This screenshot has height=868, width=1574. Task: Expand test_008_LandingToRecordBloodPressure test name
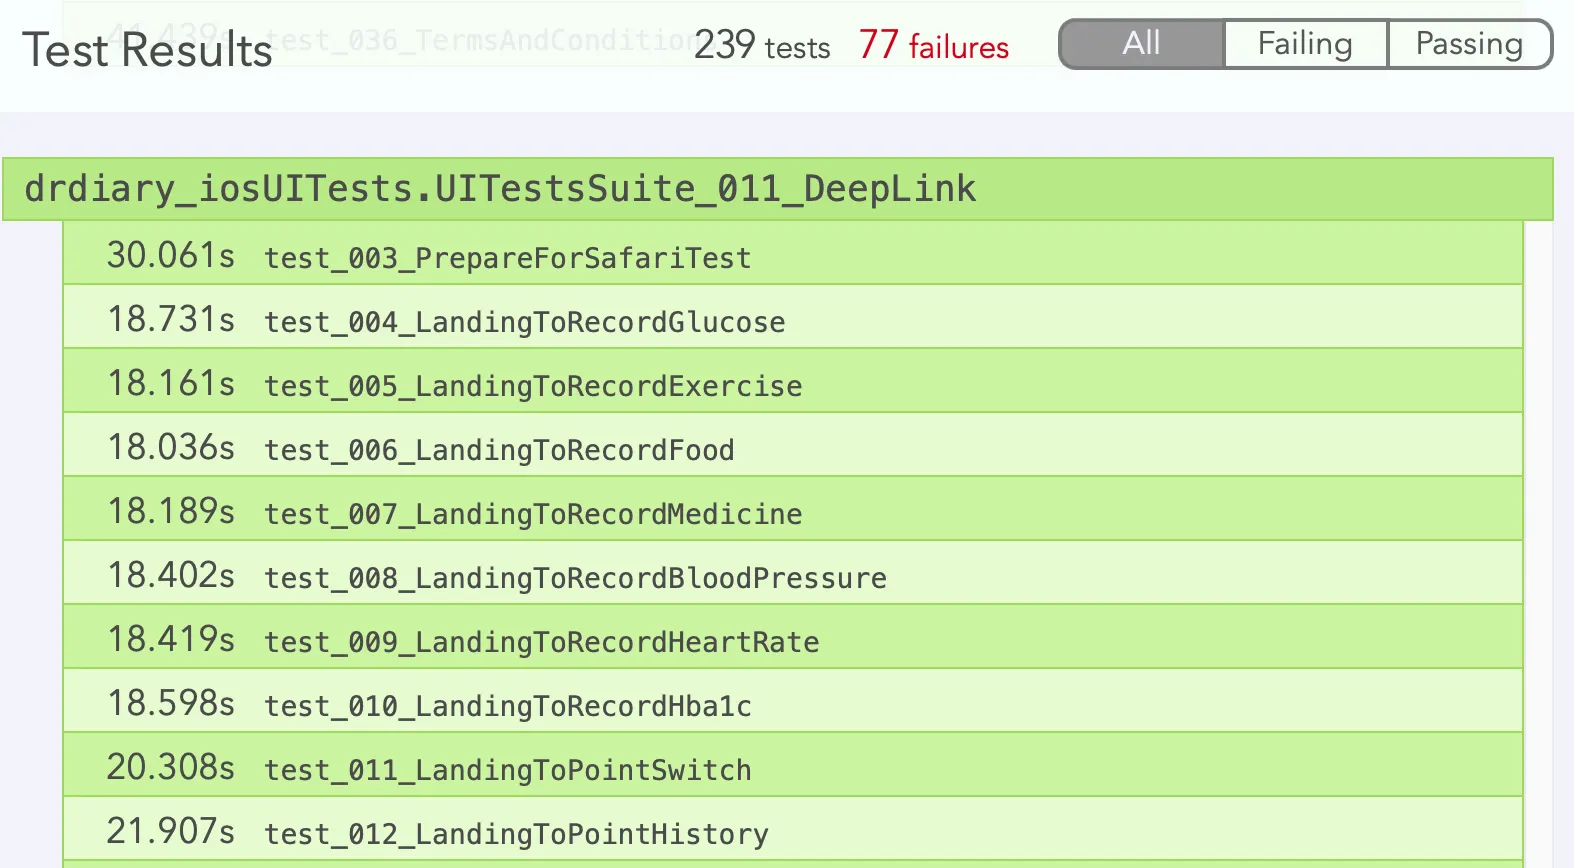click(x=575, y=578)
